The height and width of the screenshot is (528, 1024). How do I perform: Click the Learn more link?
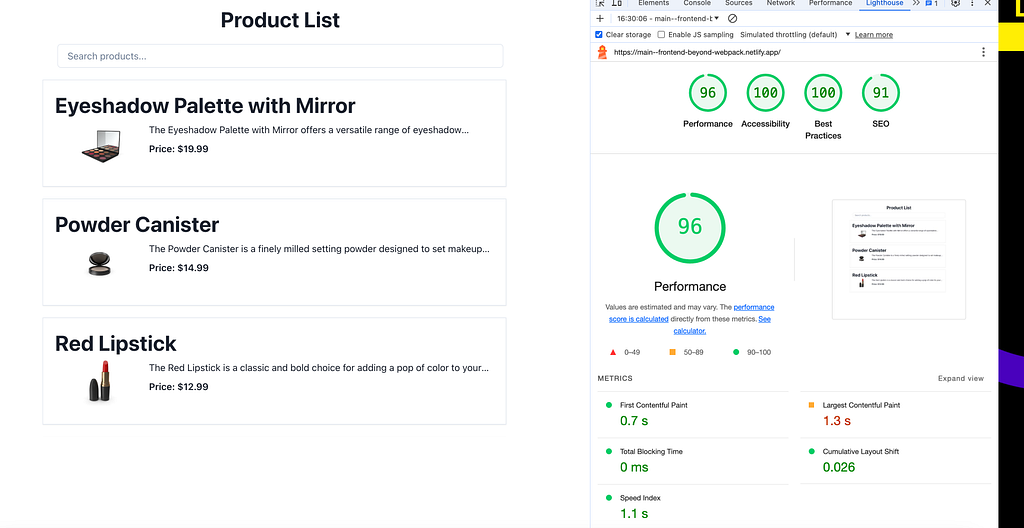click(874, 35)
